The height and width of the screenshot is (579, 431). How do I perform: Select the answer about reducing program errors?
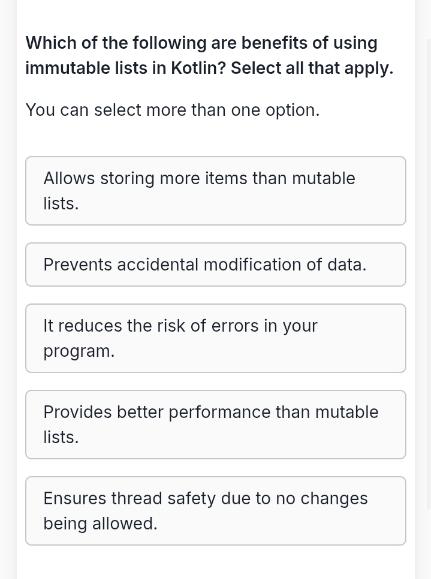(x=215, y=338)
